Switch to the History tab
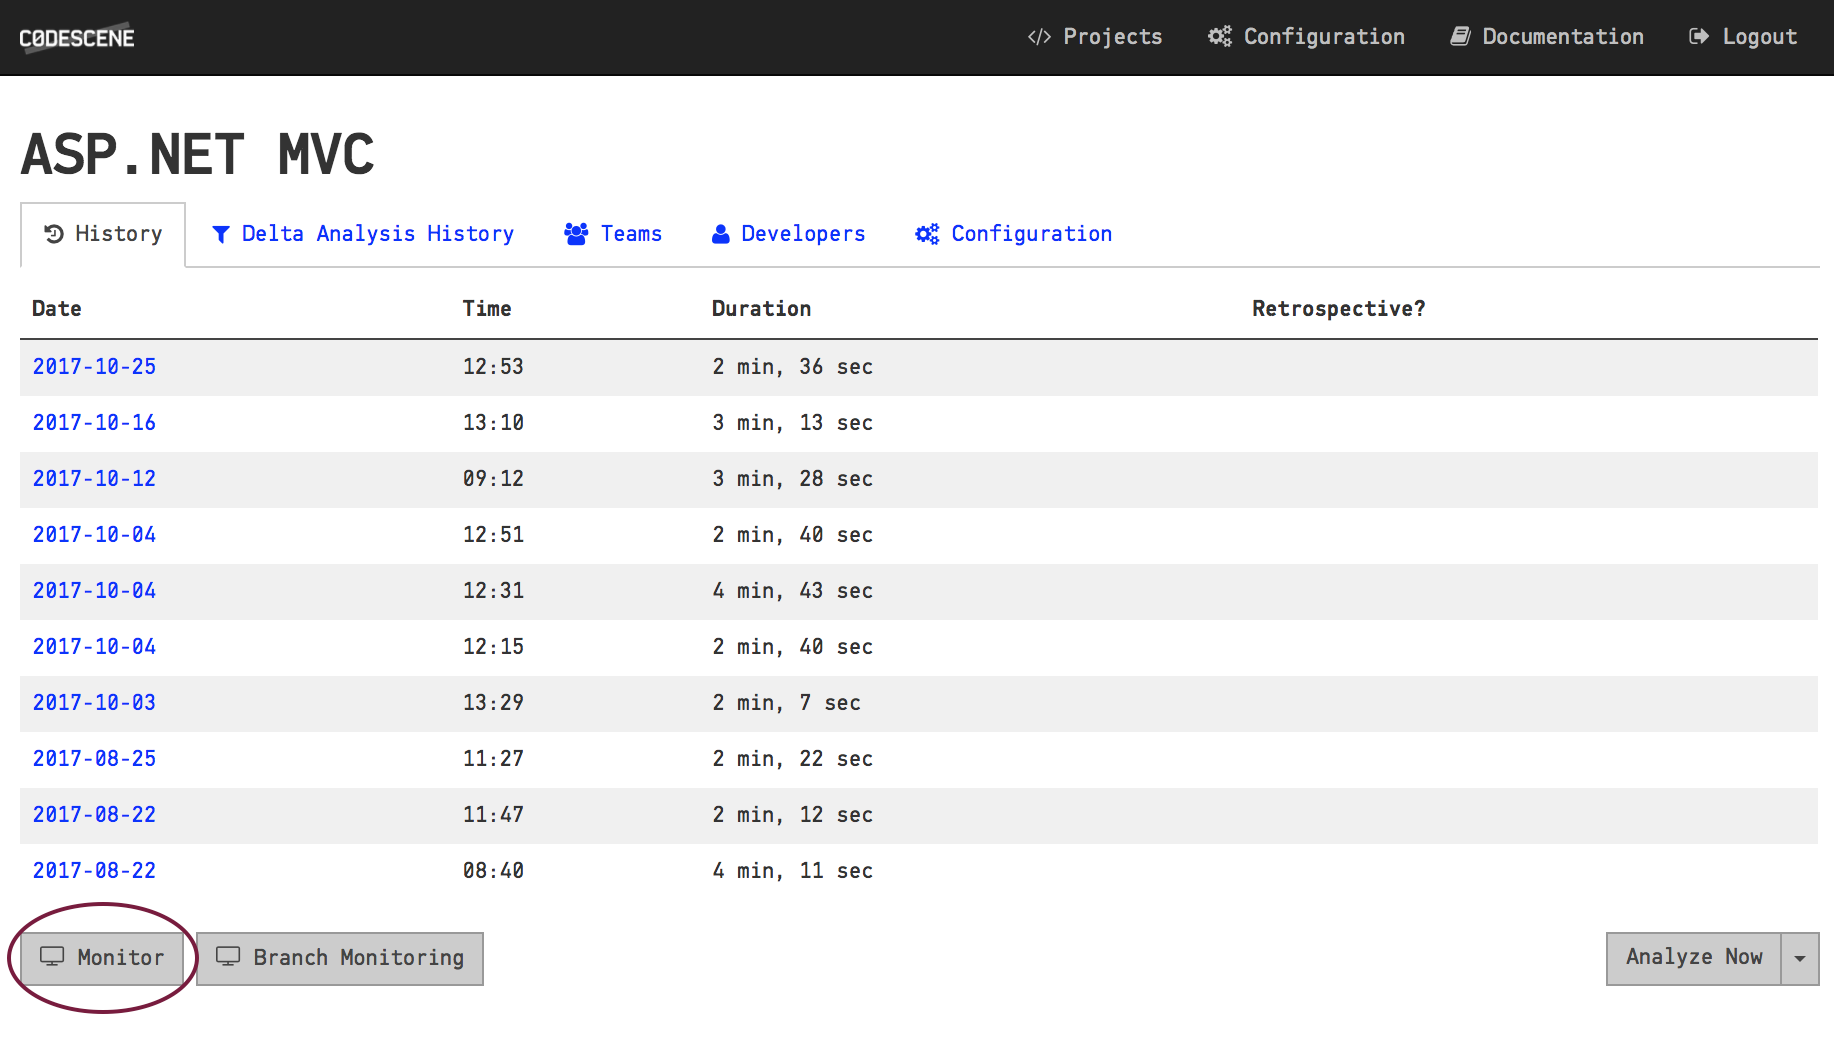This screenshot has height=1038, width=1834. 103,234
